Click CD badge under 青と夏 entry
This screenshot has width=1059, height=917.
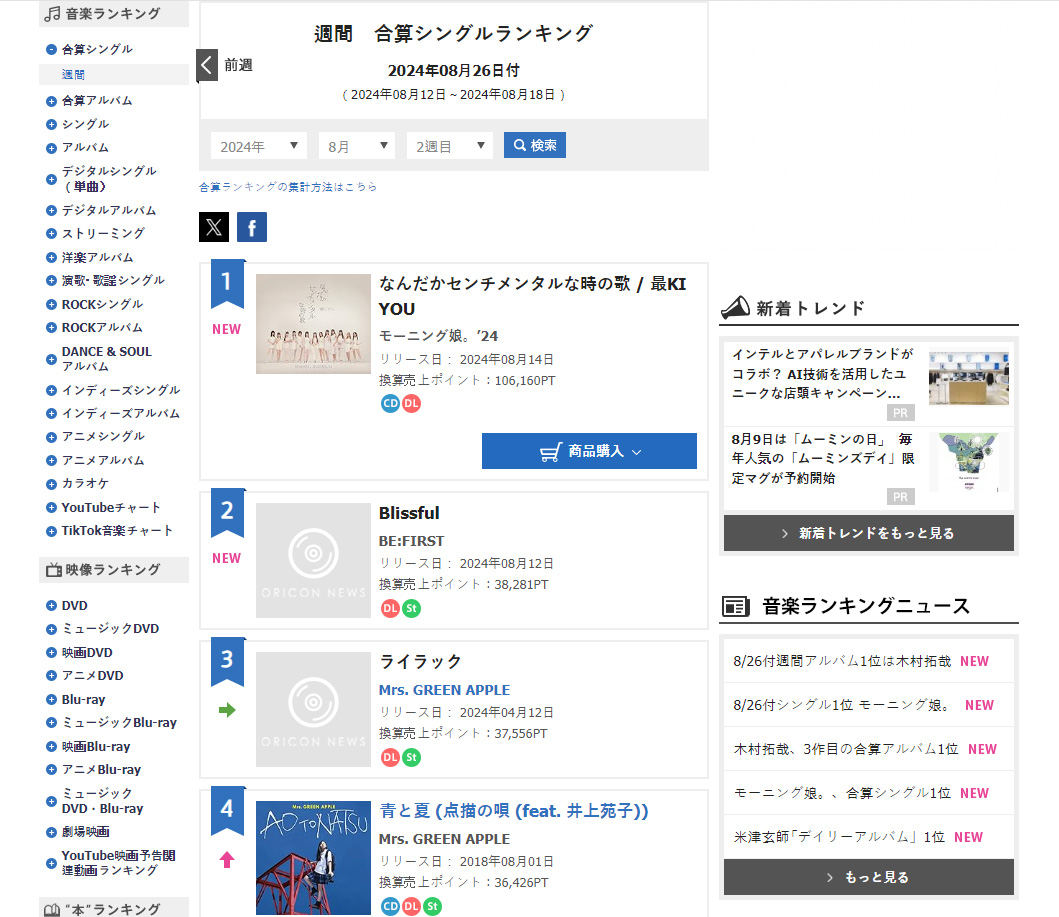coord(390,906)
